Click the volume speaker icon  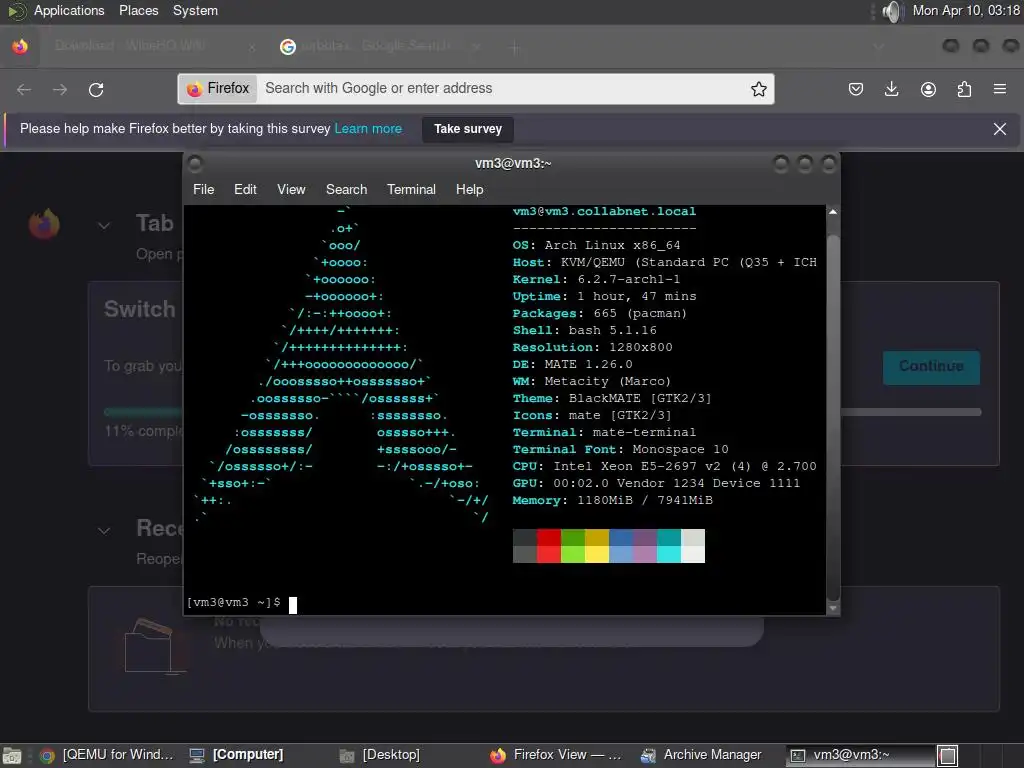tap(891, 11)
